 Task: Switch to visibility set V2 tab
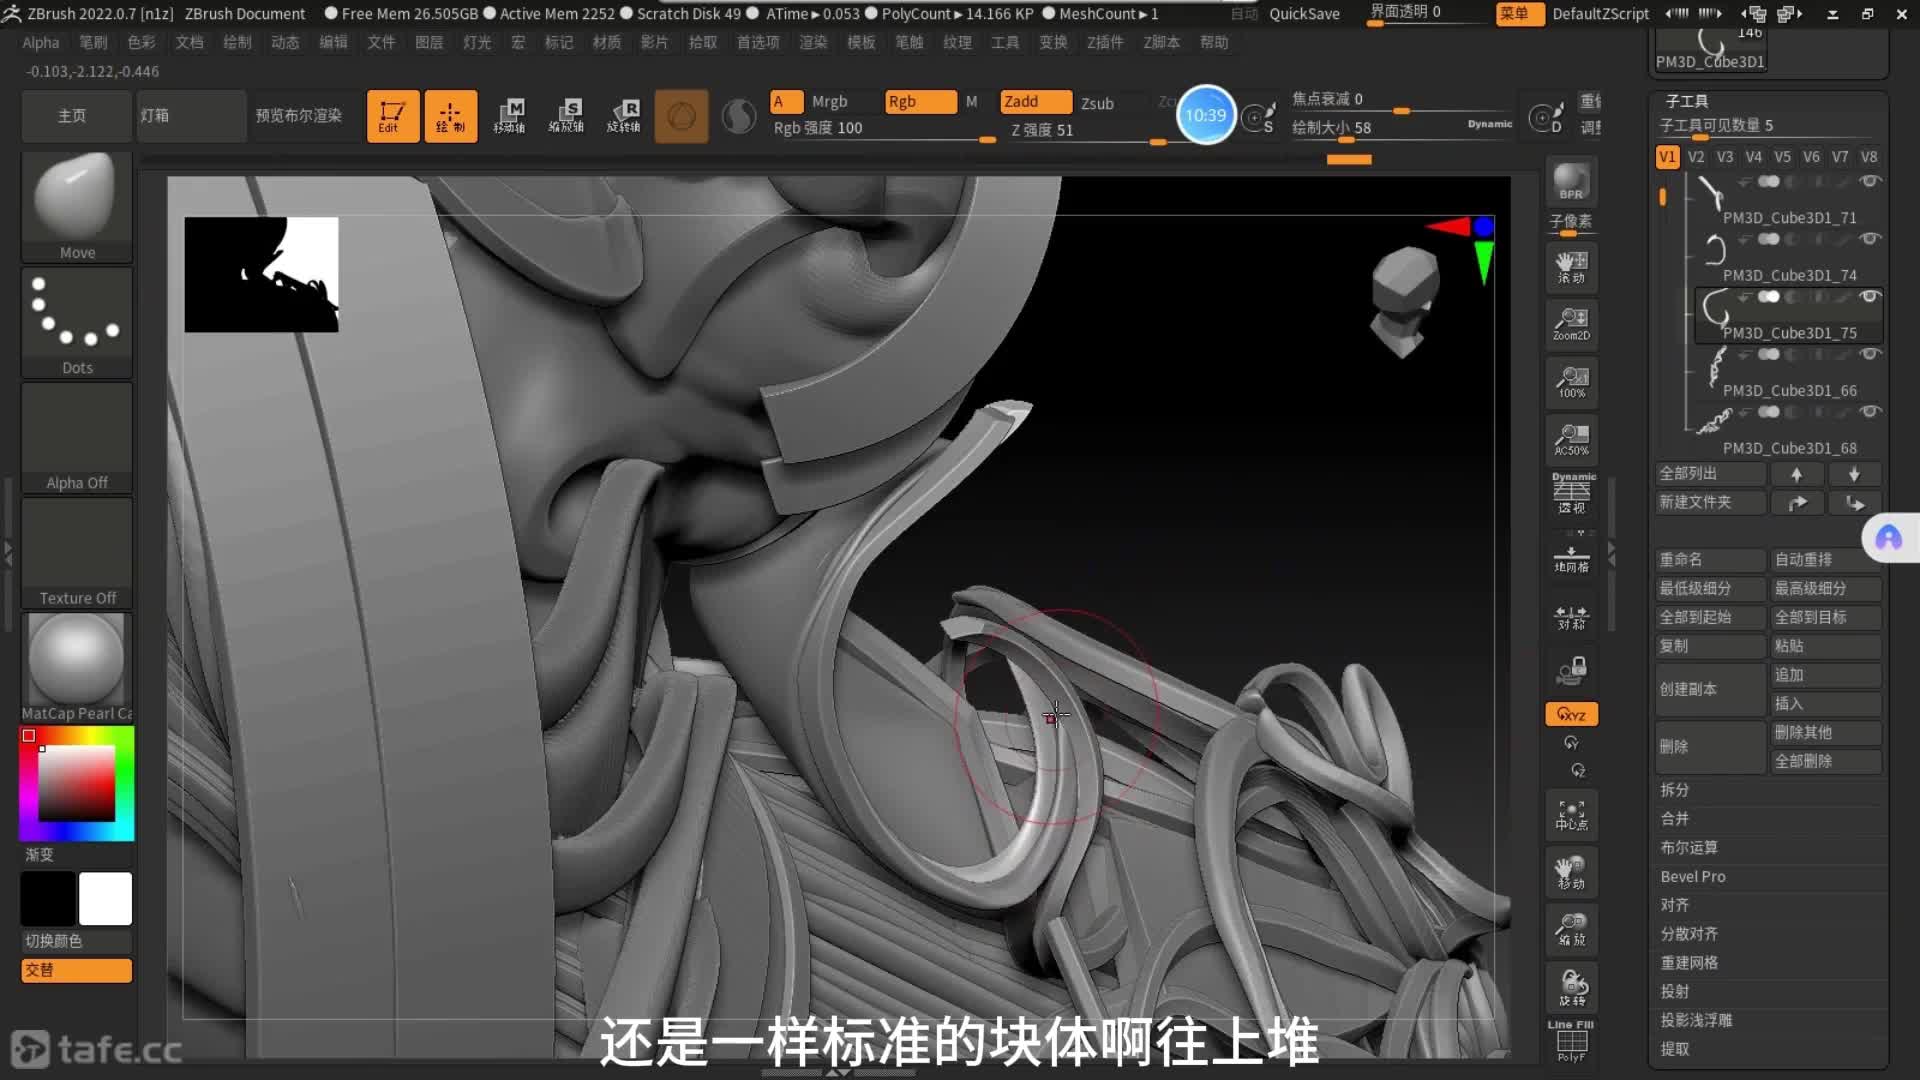tap(1696, 157)
